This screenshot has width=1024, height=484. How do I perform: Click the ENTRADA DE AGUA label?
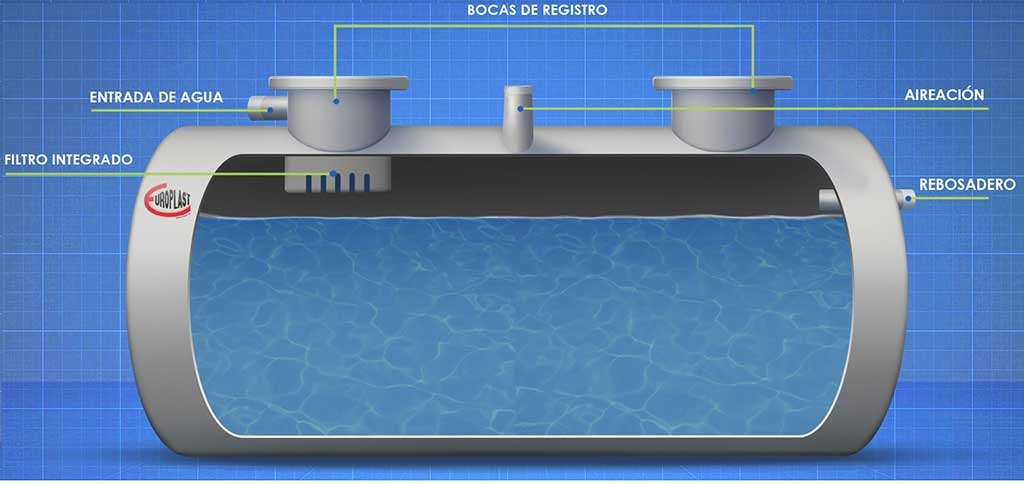[x=156, y=98]
